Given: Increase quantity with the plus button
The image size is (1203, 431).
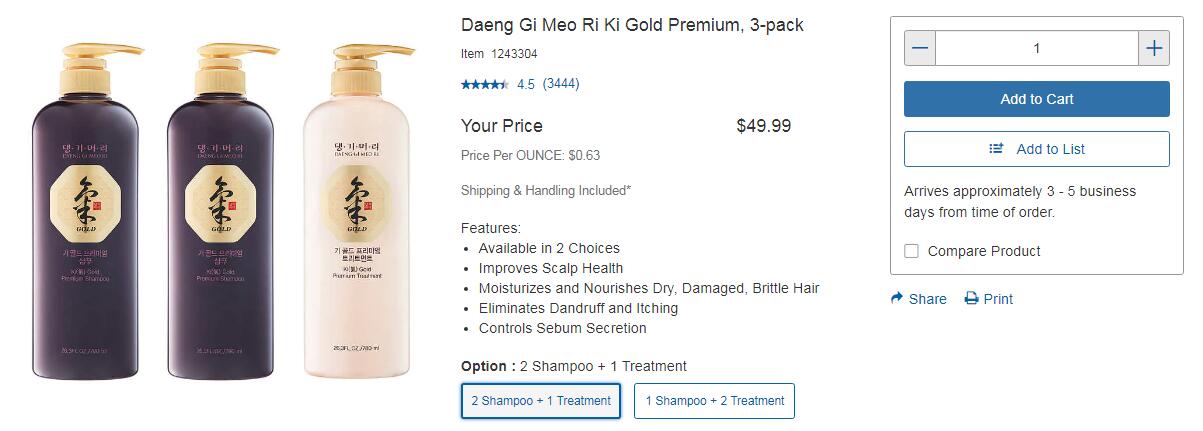Looking at the screenshot, I should 1154,48.
